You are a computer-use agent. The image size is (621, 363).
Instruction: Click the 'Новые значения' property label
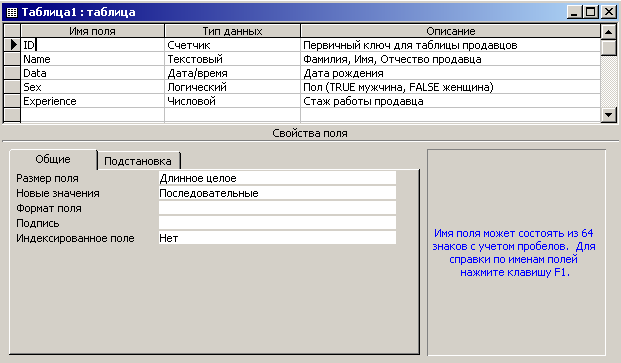pyautogui.click(x=58, y=193)
